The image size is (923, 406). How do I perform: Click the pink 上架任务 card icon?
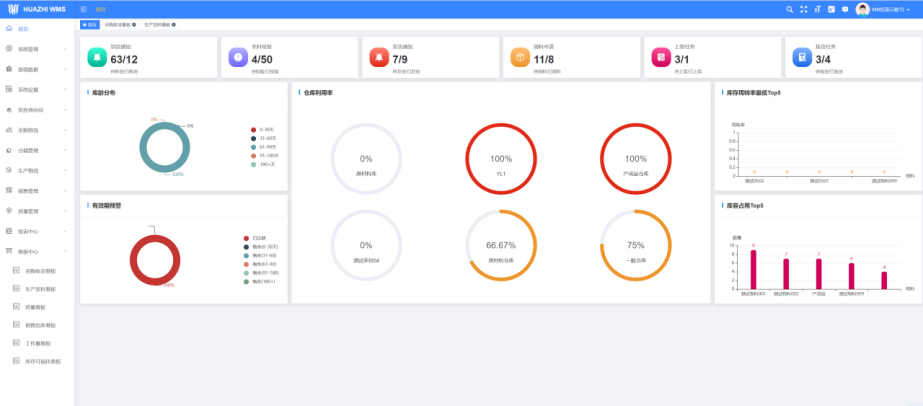(x=659, y=58)
